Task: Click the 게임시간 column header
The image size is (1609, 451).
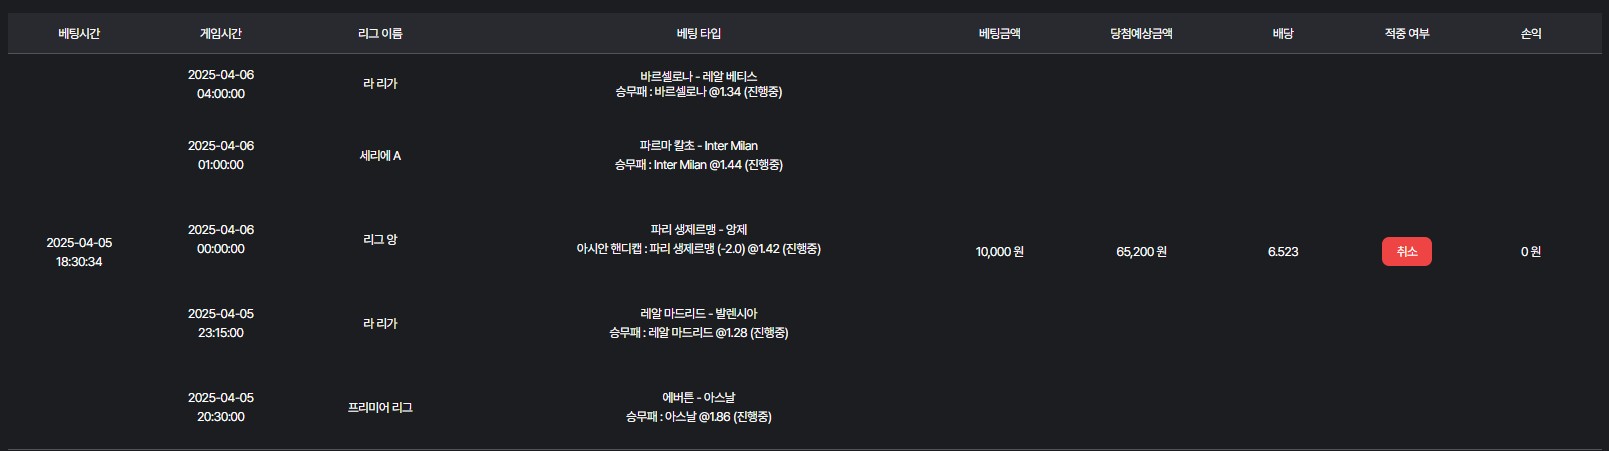Action: 220,34
